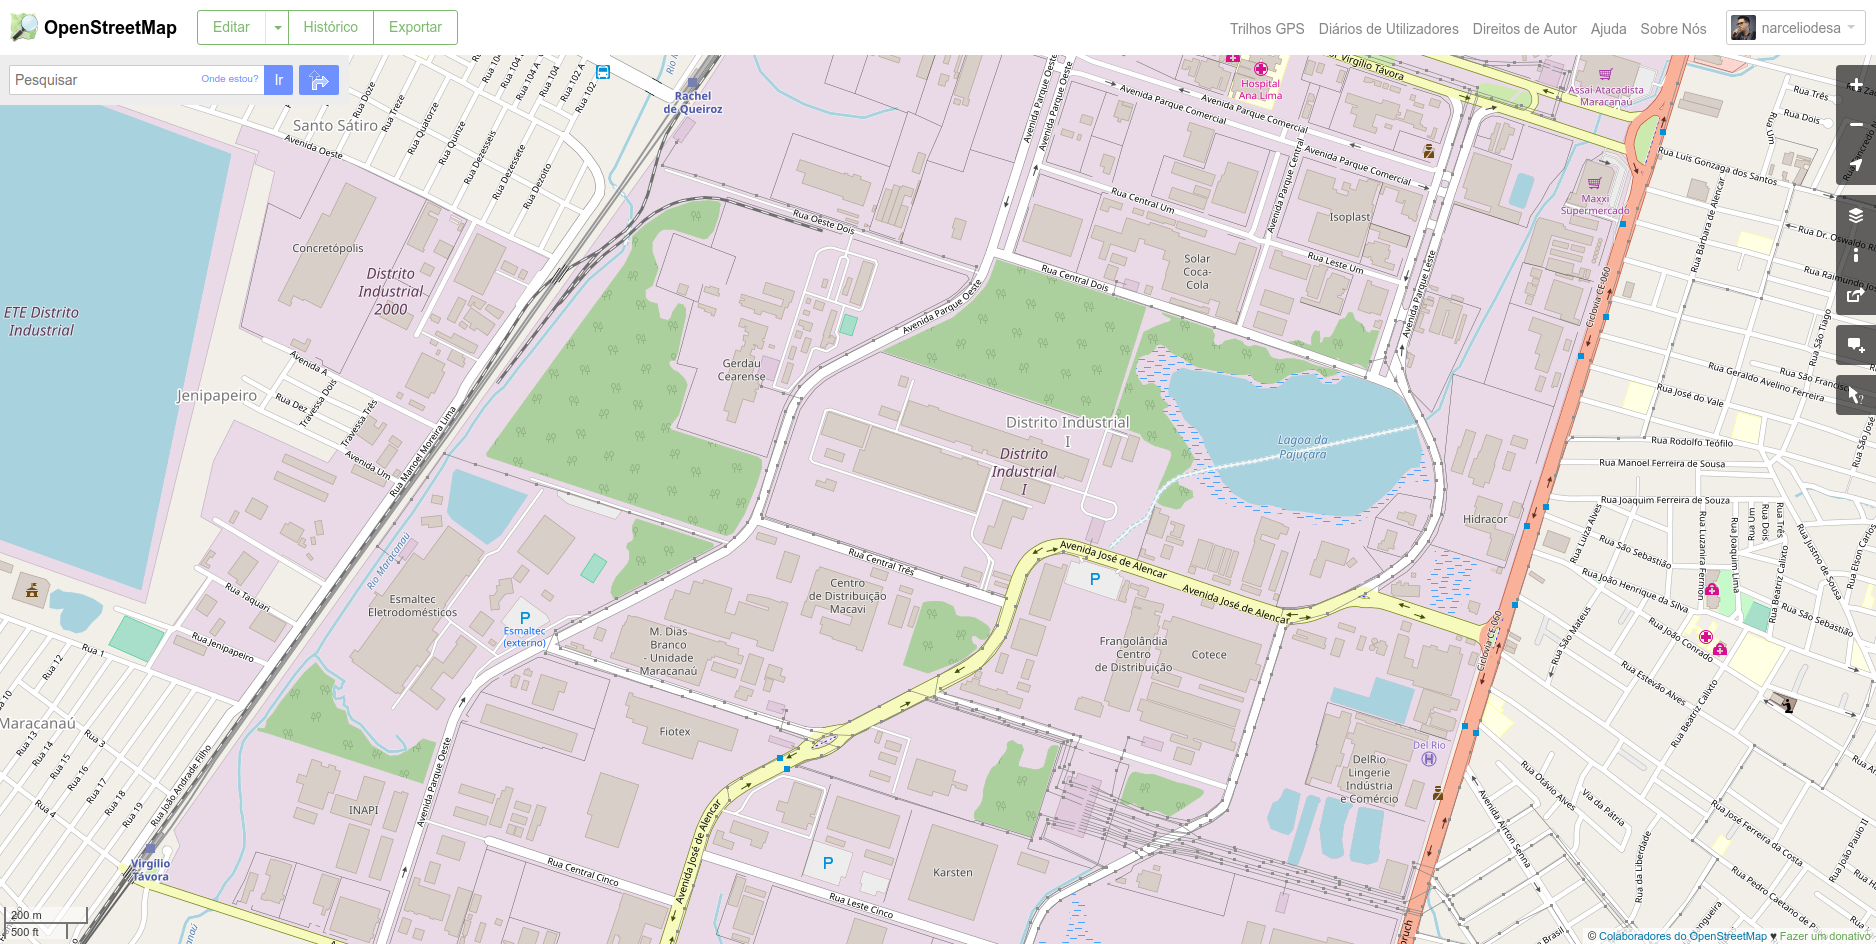Click the Isoplast label
Image resolution: width=1876 pixels, height=944 pixels.
click(x=1349, y=217)
